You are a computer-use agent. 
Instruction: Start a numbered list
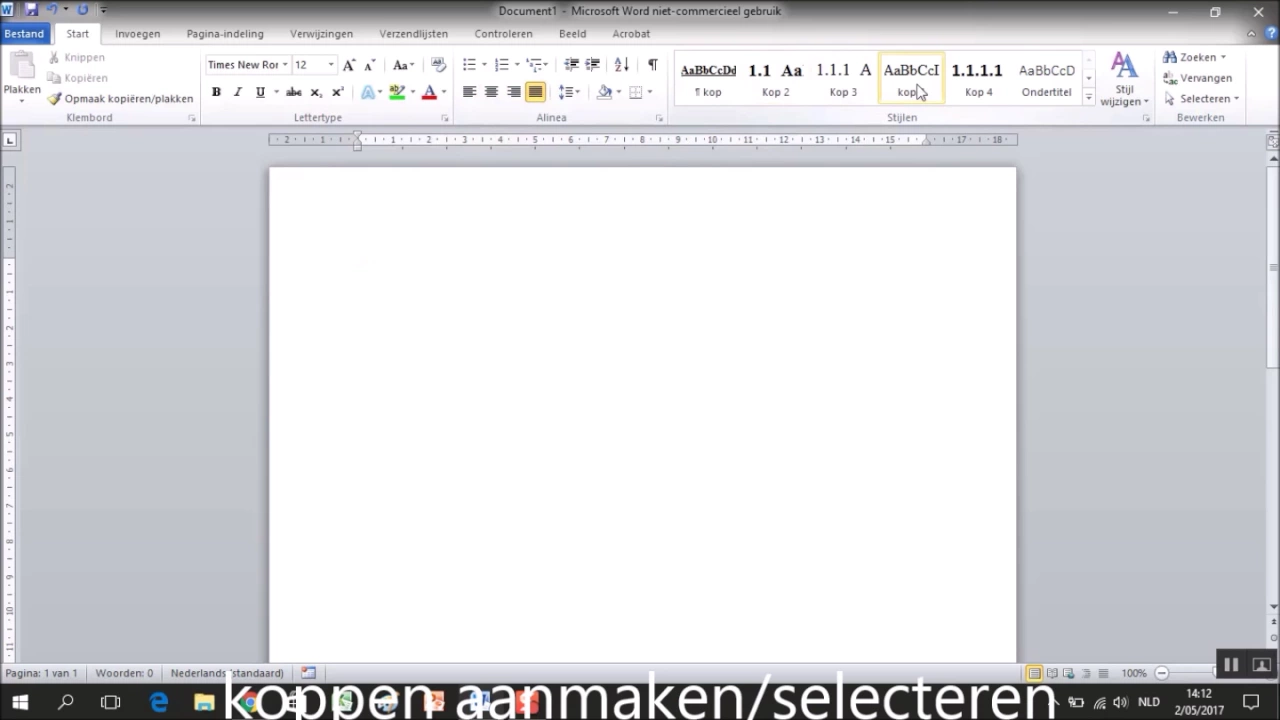[502, 65]
